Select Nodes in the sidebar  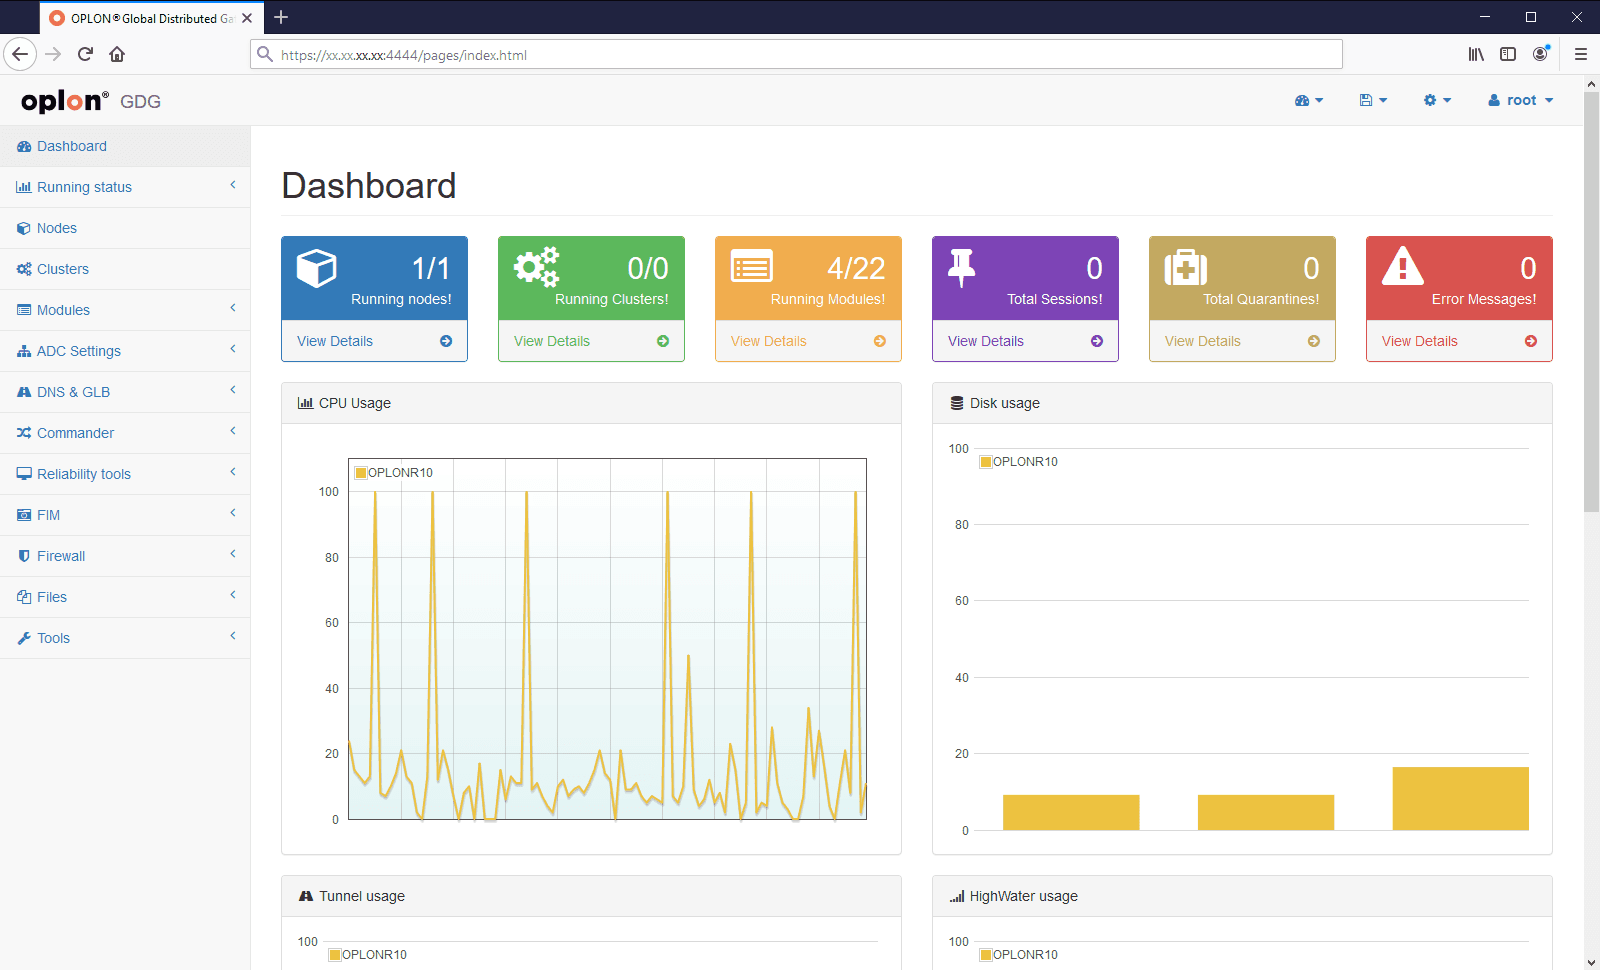(x=125, y=228)
